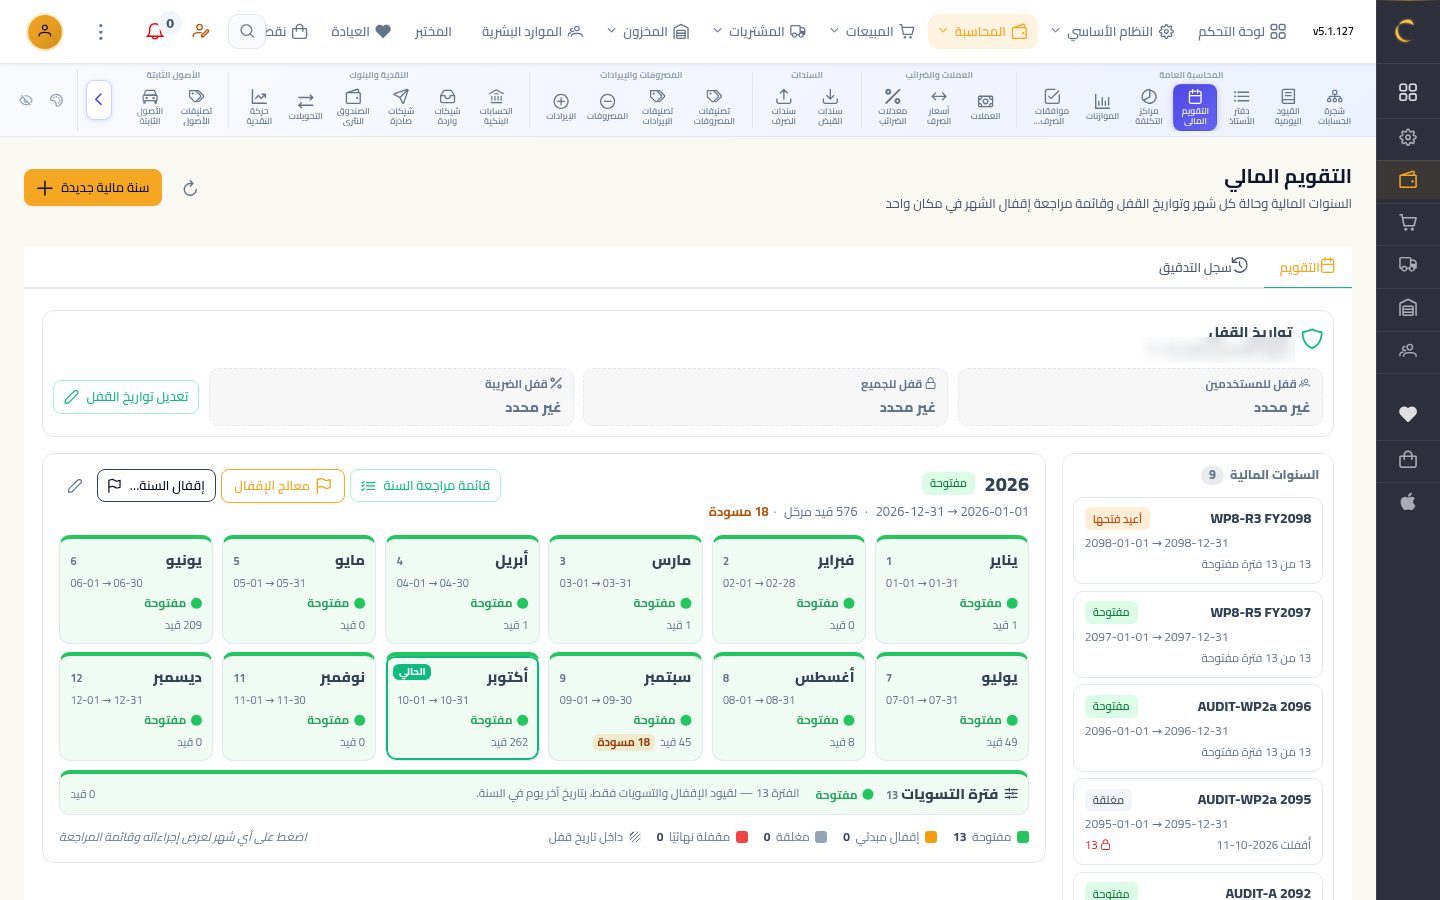Open القيود اليومية journal entries tool
This screenshot has width=1440, height=900.
pos(1288,107)
